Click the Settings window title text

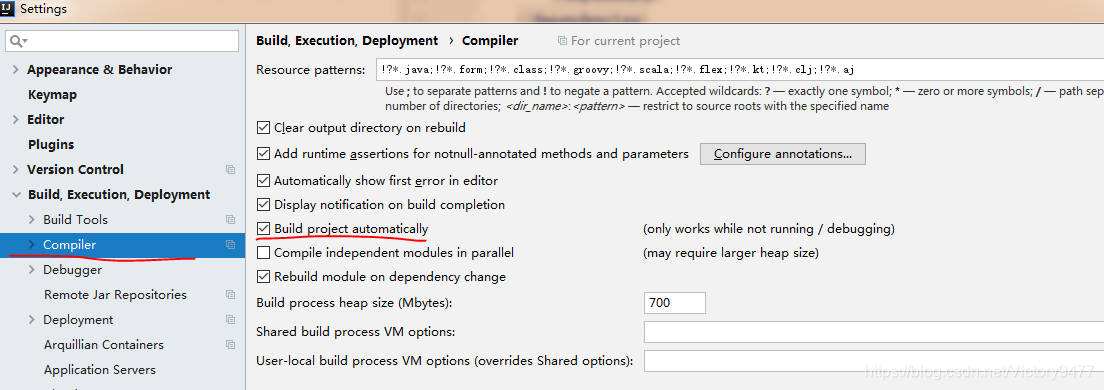44,9
